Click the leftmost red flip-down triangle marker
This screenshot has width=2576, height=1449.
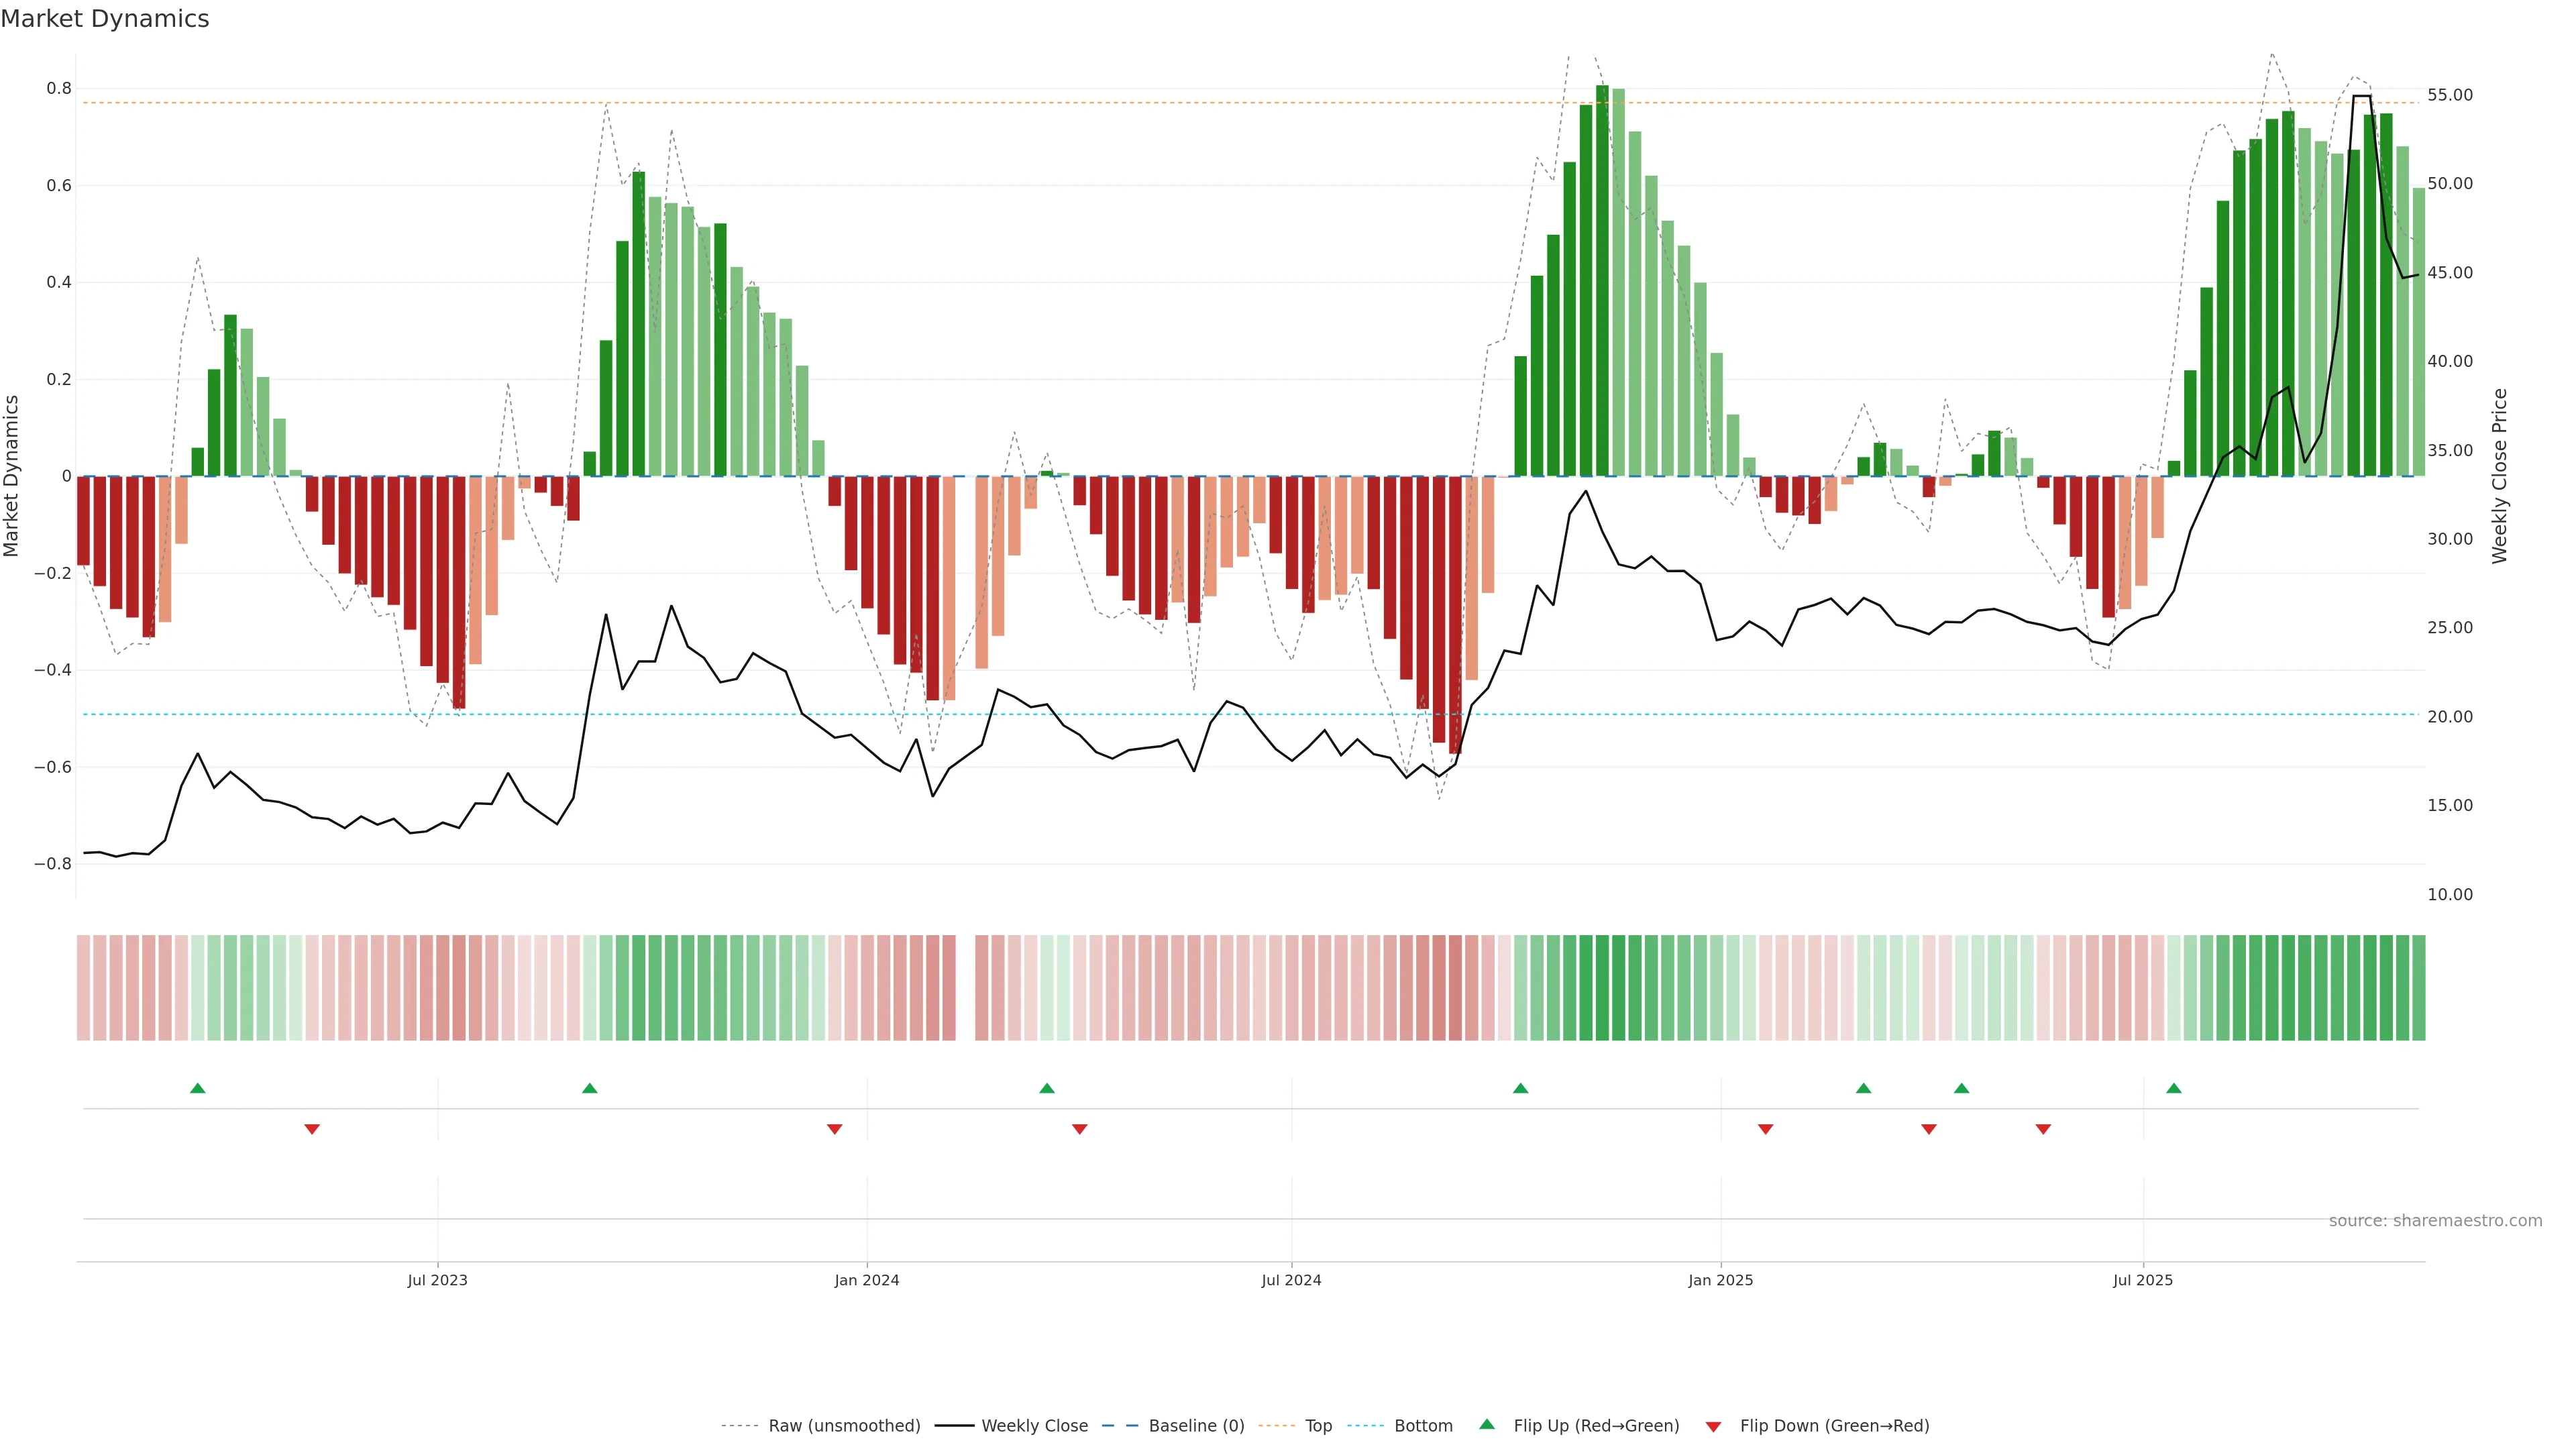pyautogui.click(x=312, y=1129)
